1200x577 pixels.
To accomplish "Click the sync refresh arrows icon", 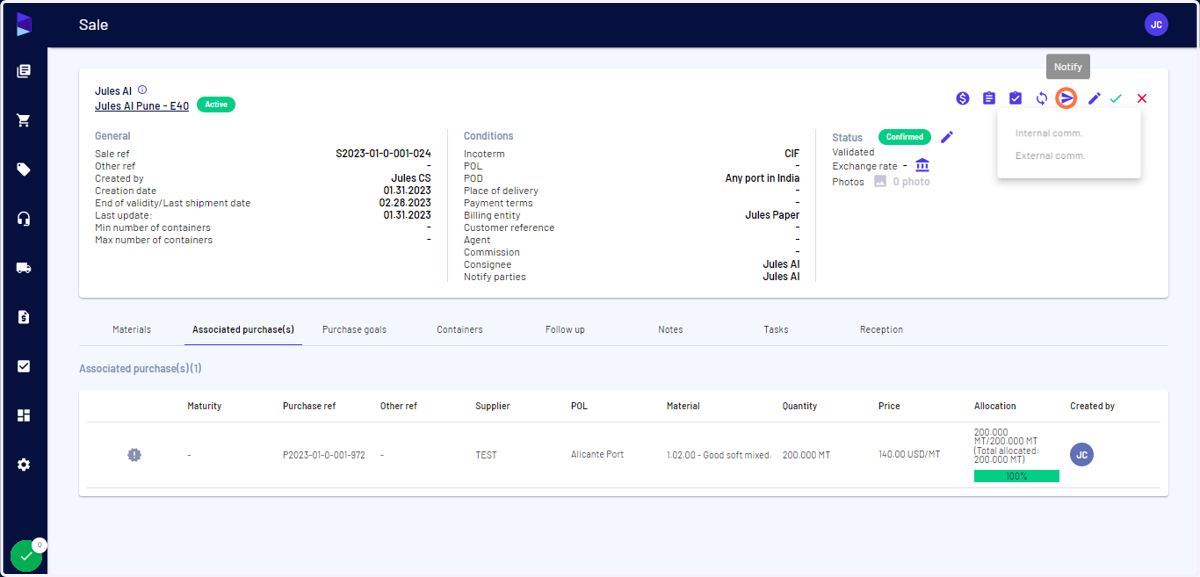I will tap(1041, 98).
